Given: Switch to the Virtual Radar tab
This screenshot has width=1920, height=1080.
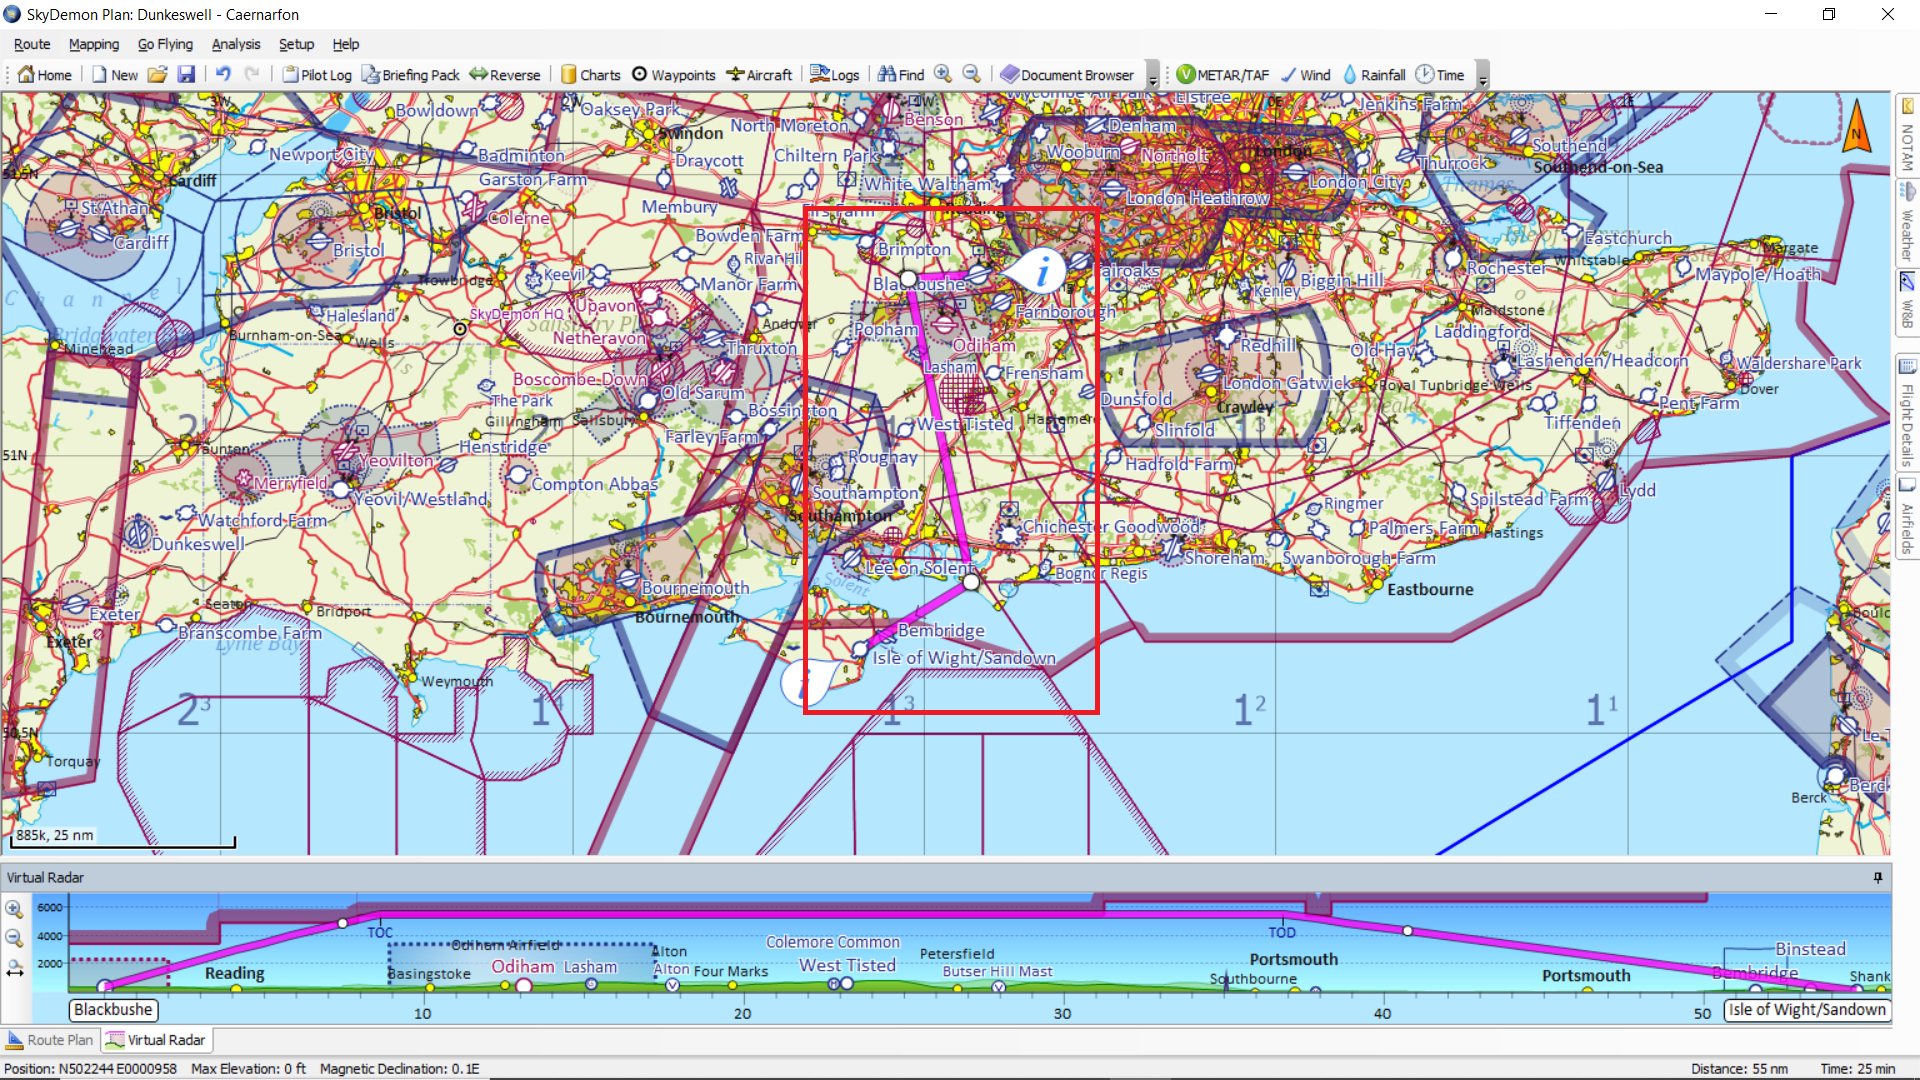Looking at the screenshot, I should 156,1040.
